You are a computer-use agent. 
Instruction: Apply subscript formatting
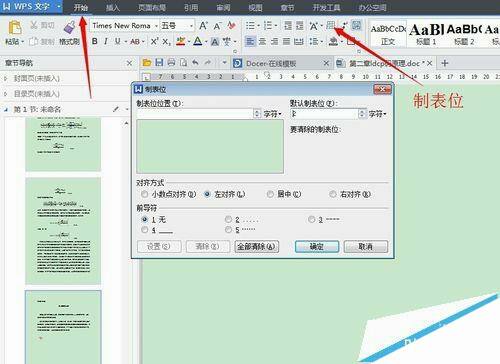tap(166, 42)
